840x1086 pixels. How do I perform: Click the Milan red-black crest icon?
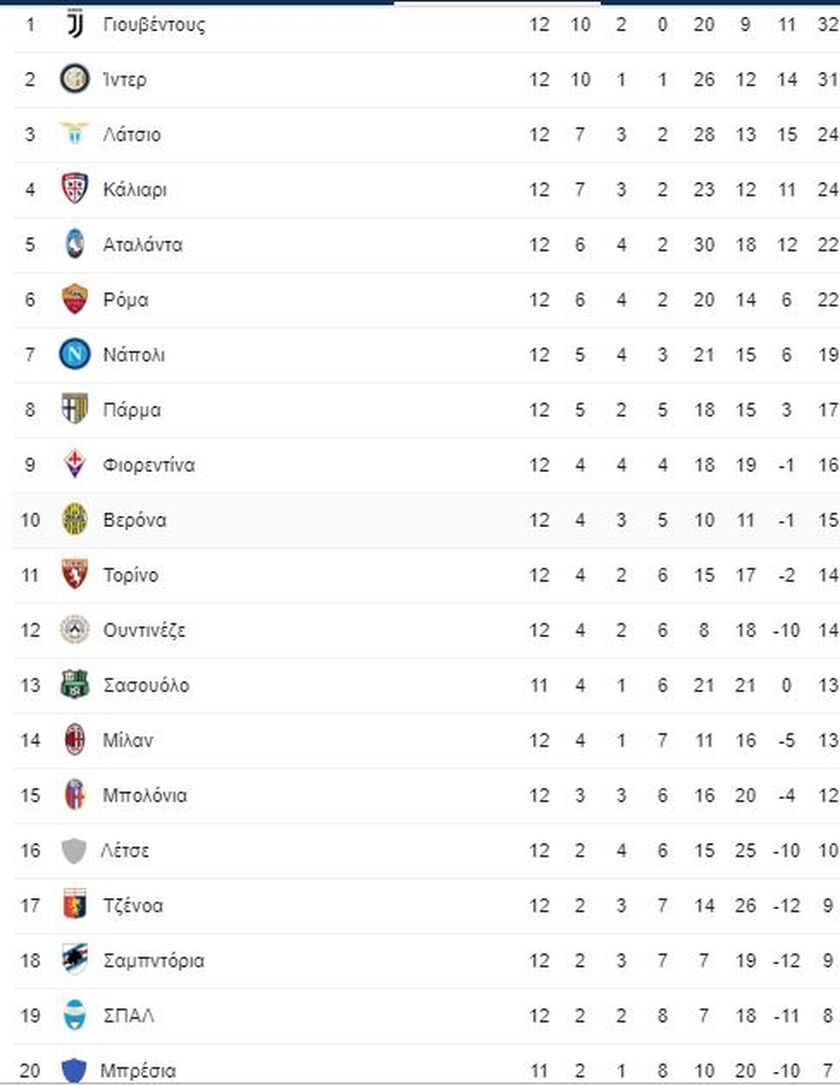[75, 740]
